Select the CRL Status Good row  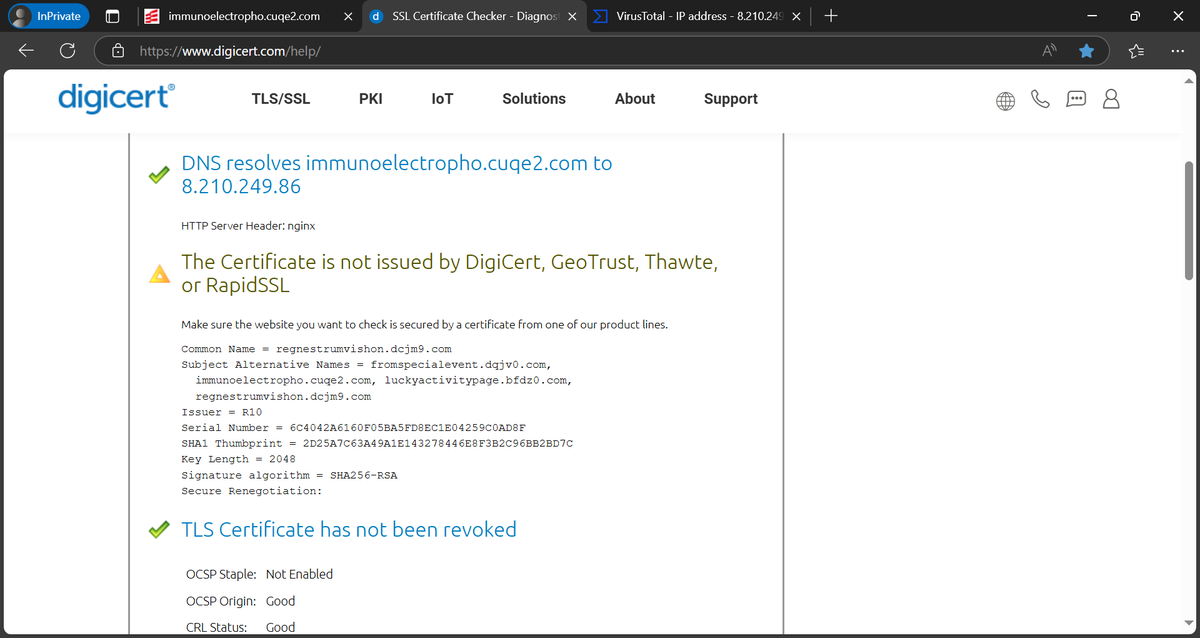point(240,628)
